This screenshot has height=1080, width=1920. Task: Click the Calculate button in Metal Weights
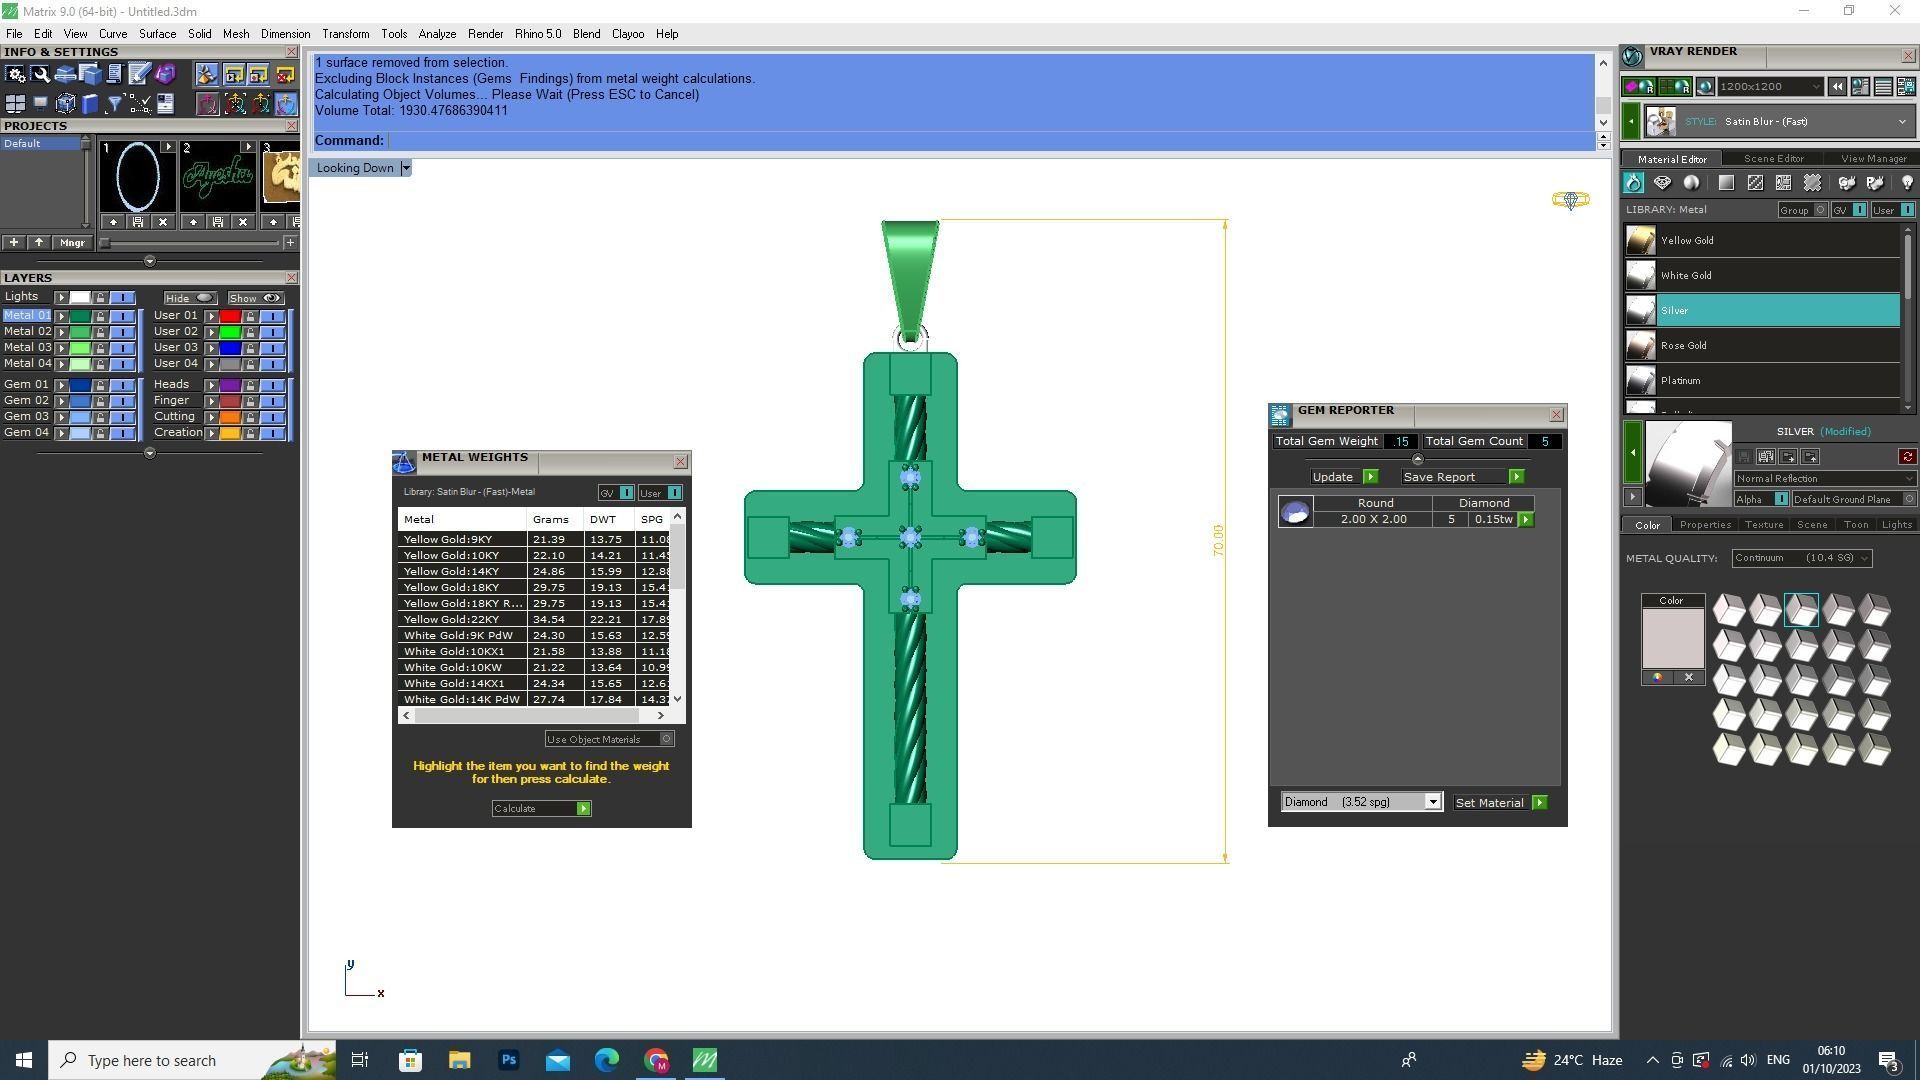542,808
